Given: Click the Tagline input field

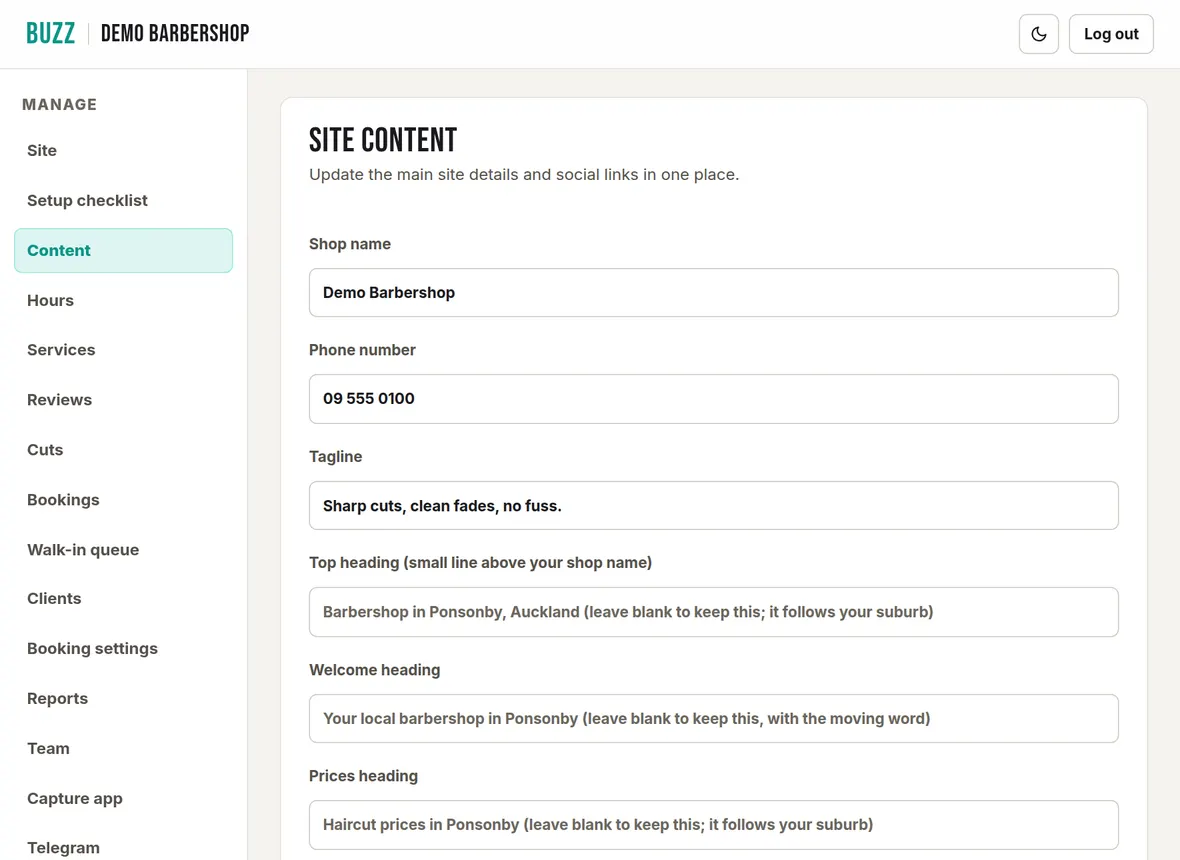Looking at the screenshot, I should point(713,506).
